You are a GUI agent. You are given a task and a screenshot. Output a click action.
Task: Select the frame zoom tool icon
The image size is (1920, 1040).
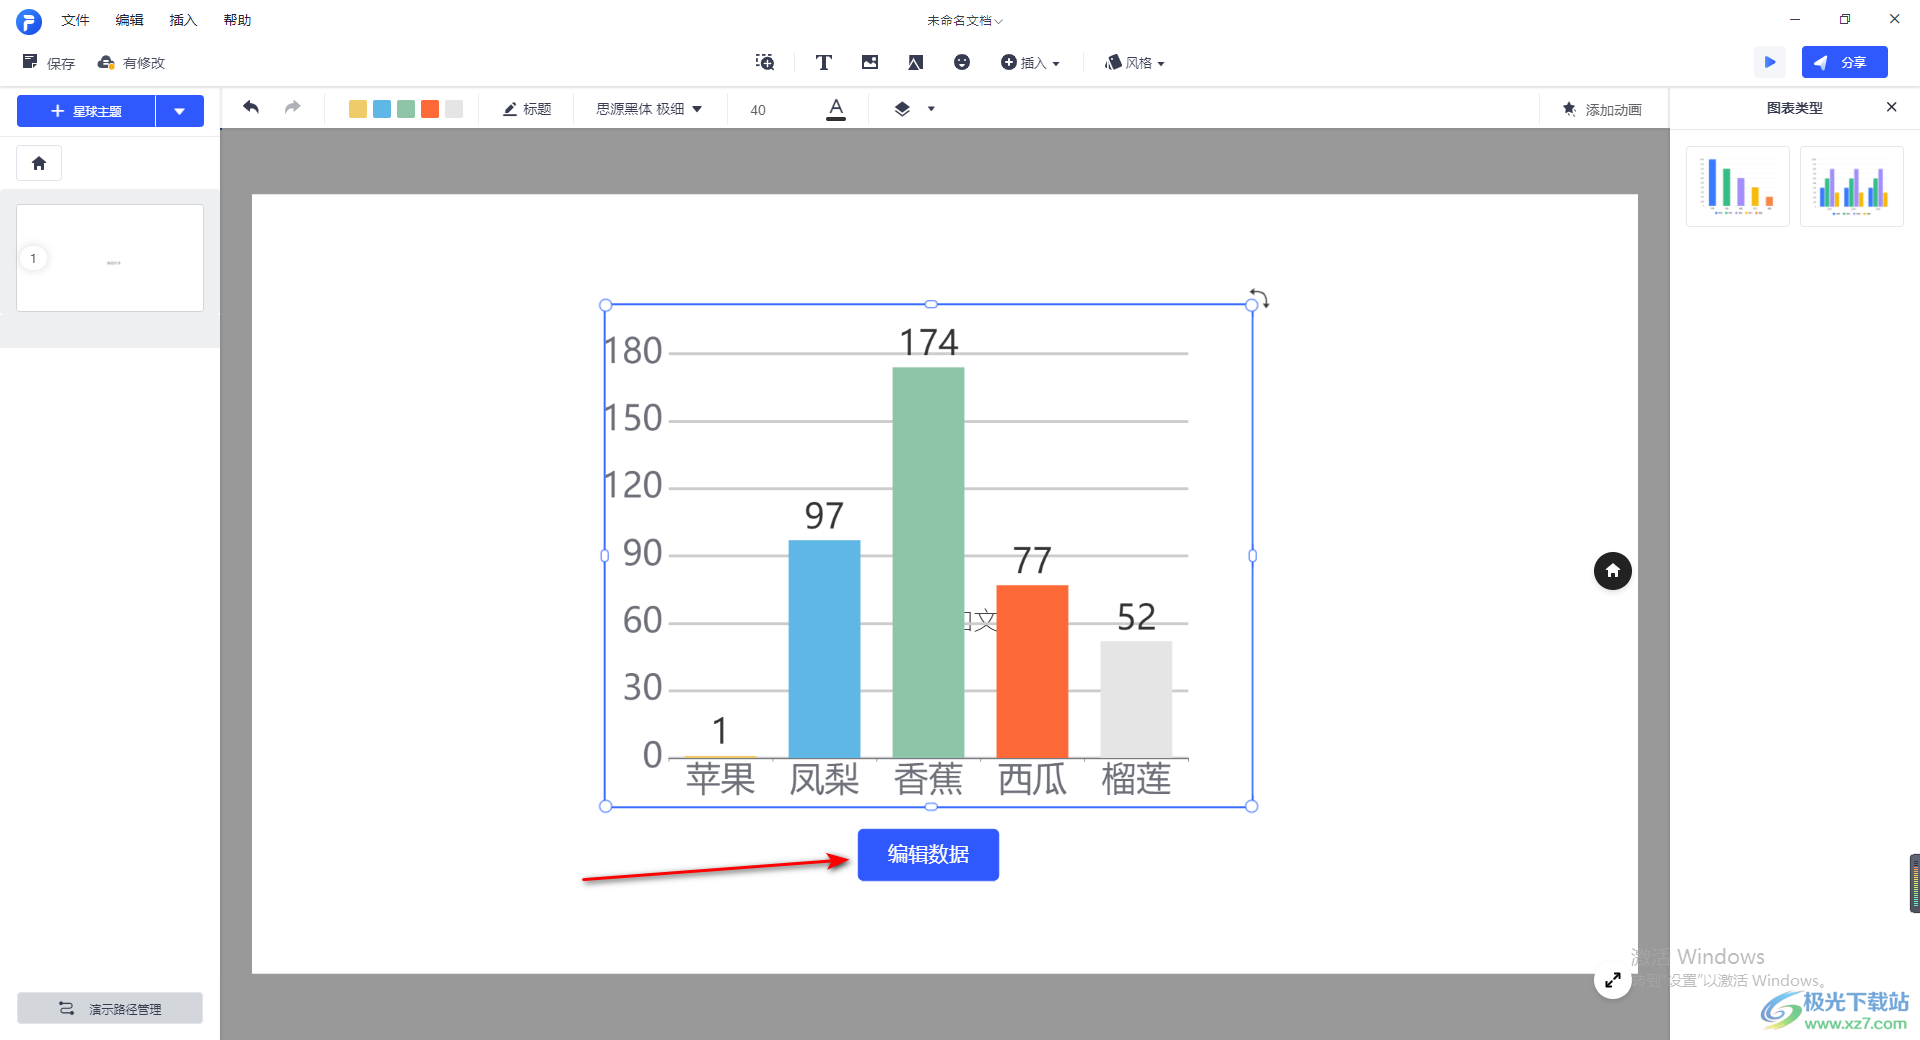tap(765, 62)
